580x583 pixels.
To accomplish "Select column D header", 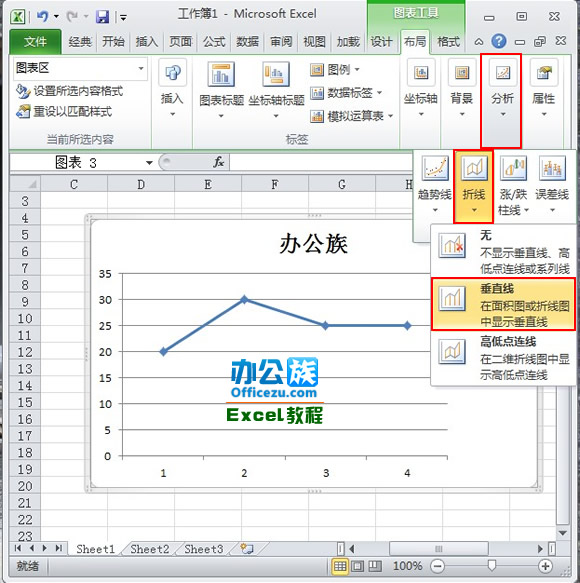I will tap(141, 184).
